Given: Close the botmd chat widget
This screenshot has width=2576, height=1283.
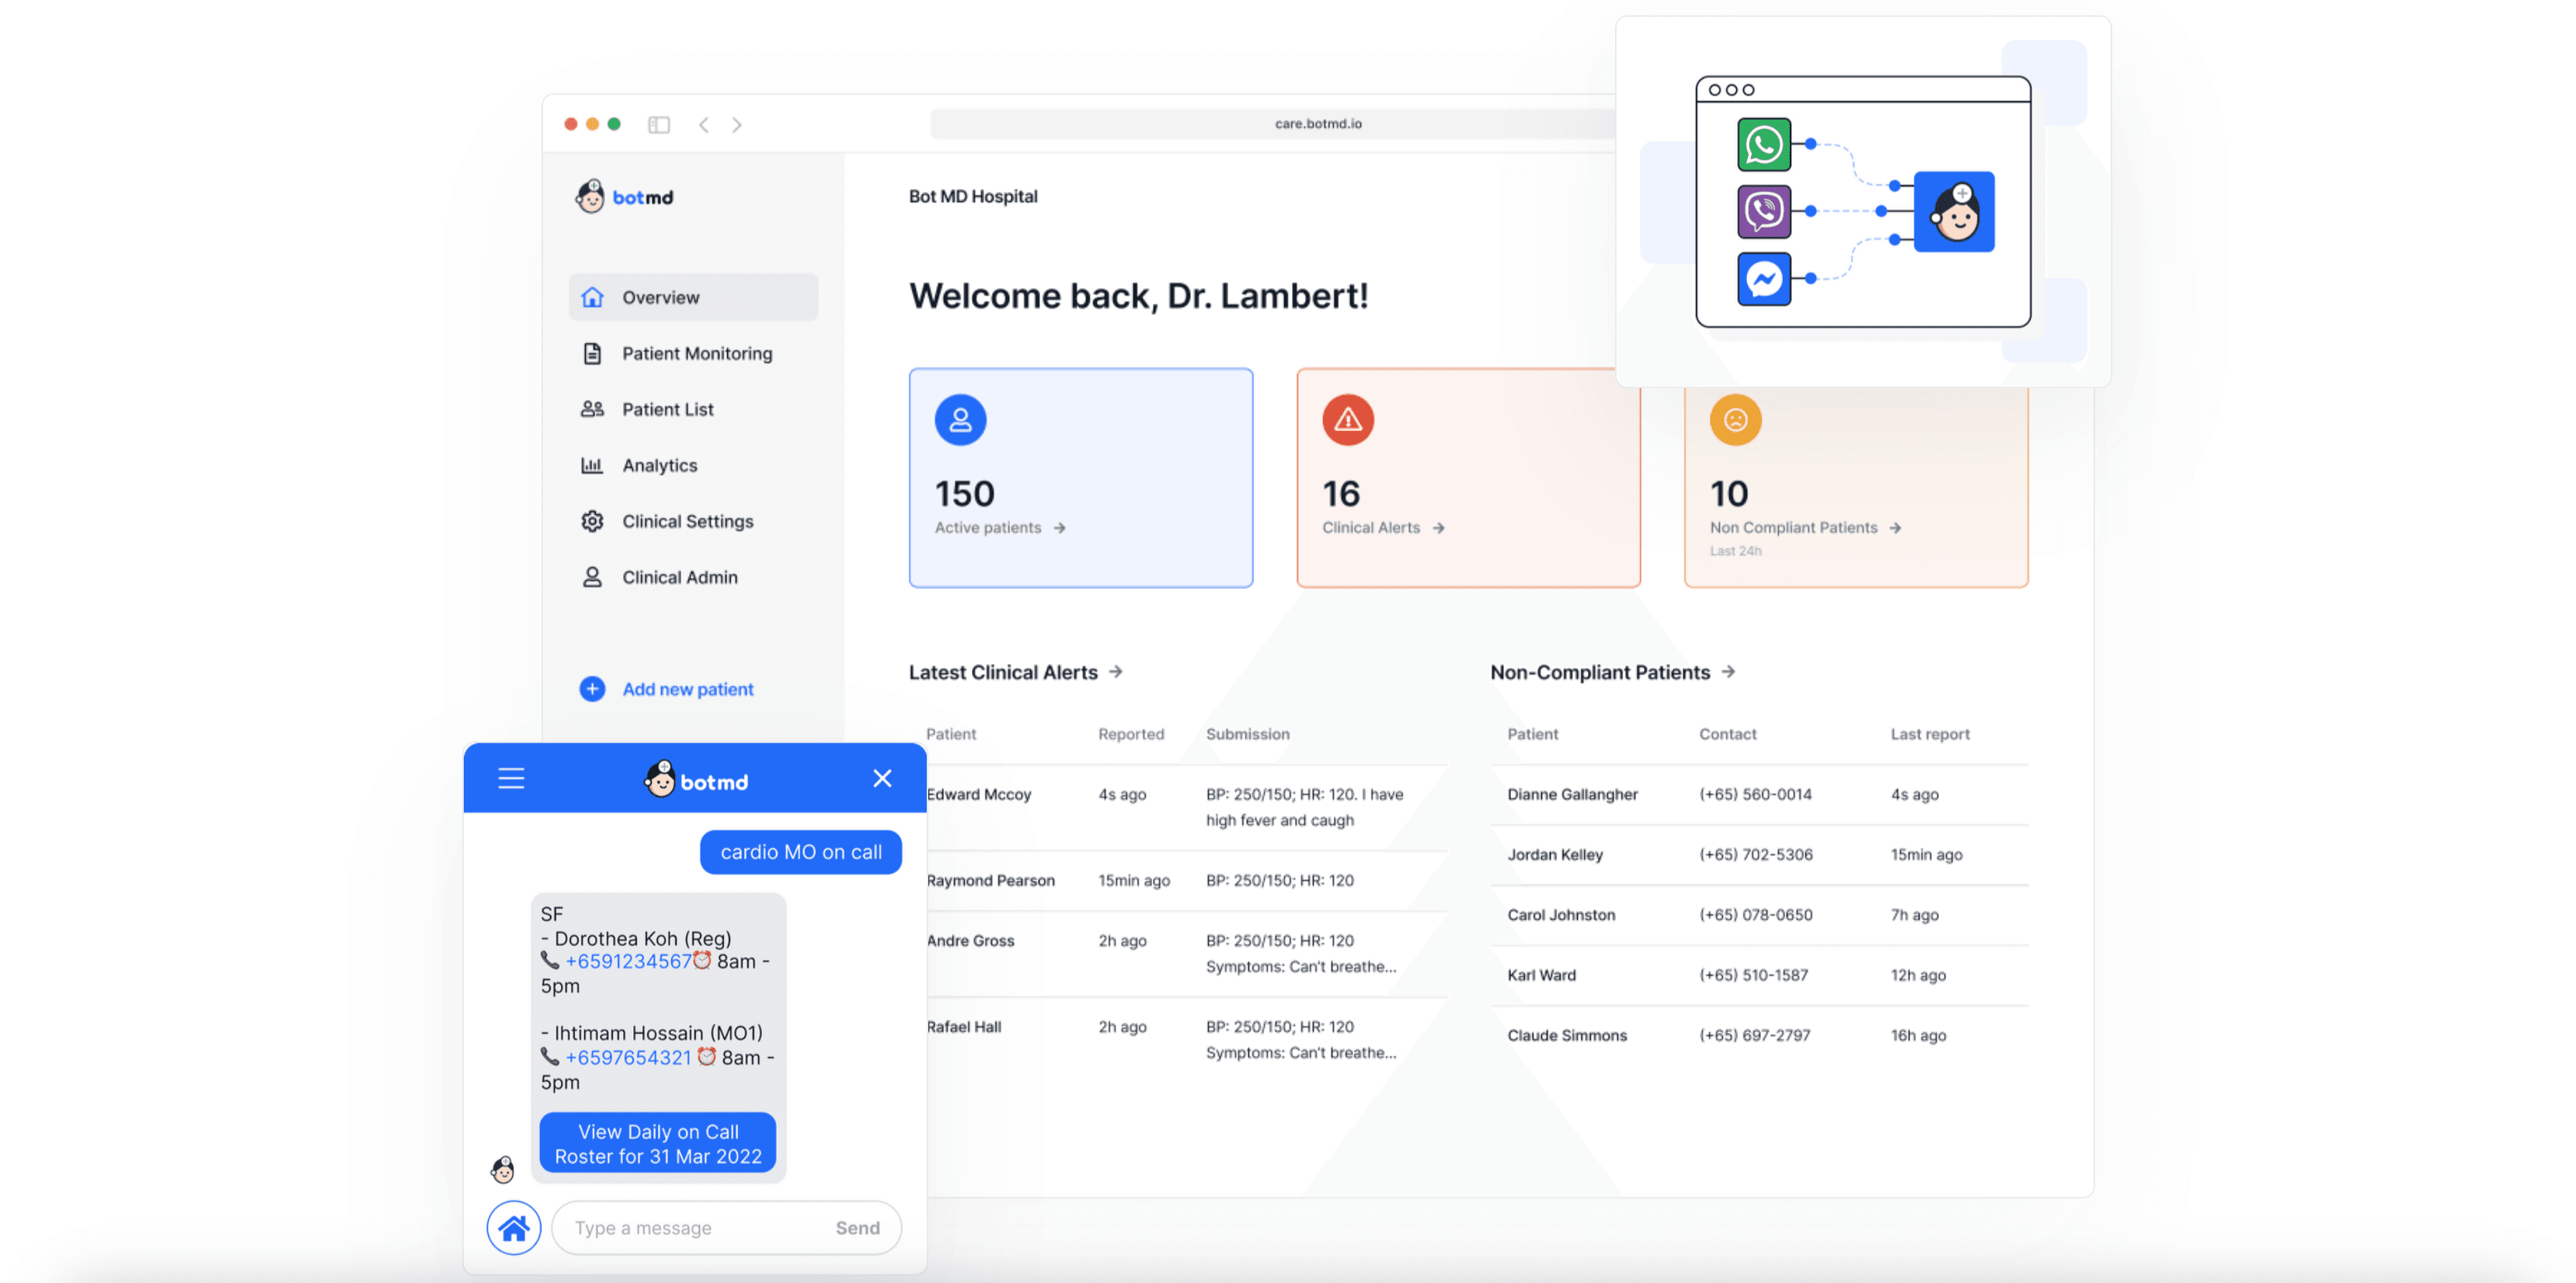Looking at the screenshot, I should coord(881,779).
